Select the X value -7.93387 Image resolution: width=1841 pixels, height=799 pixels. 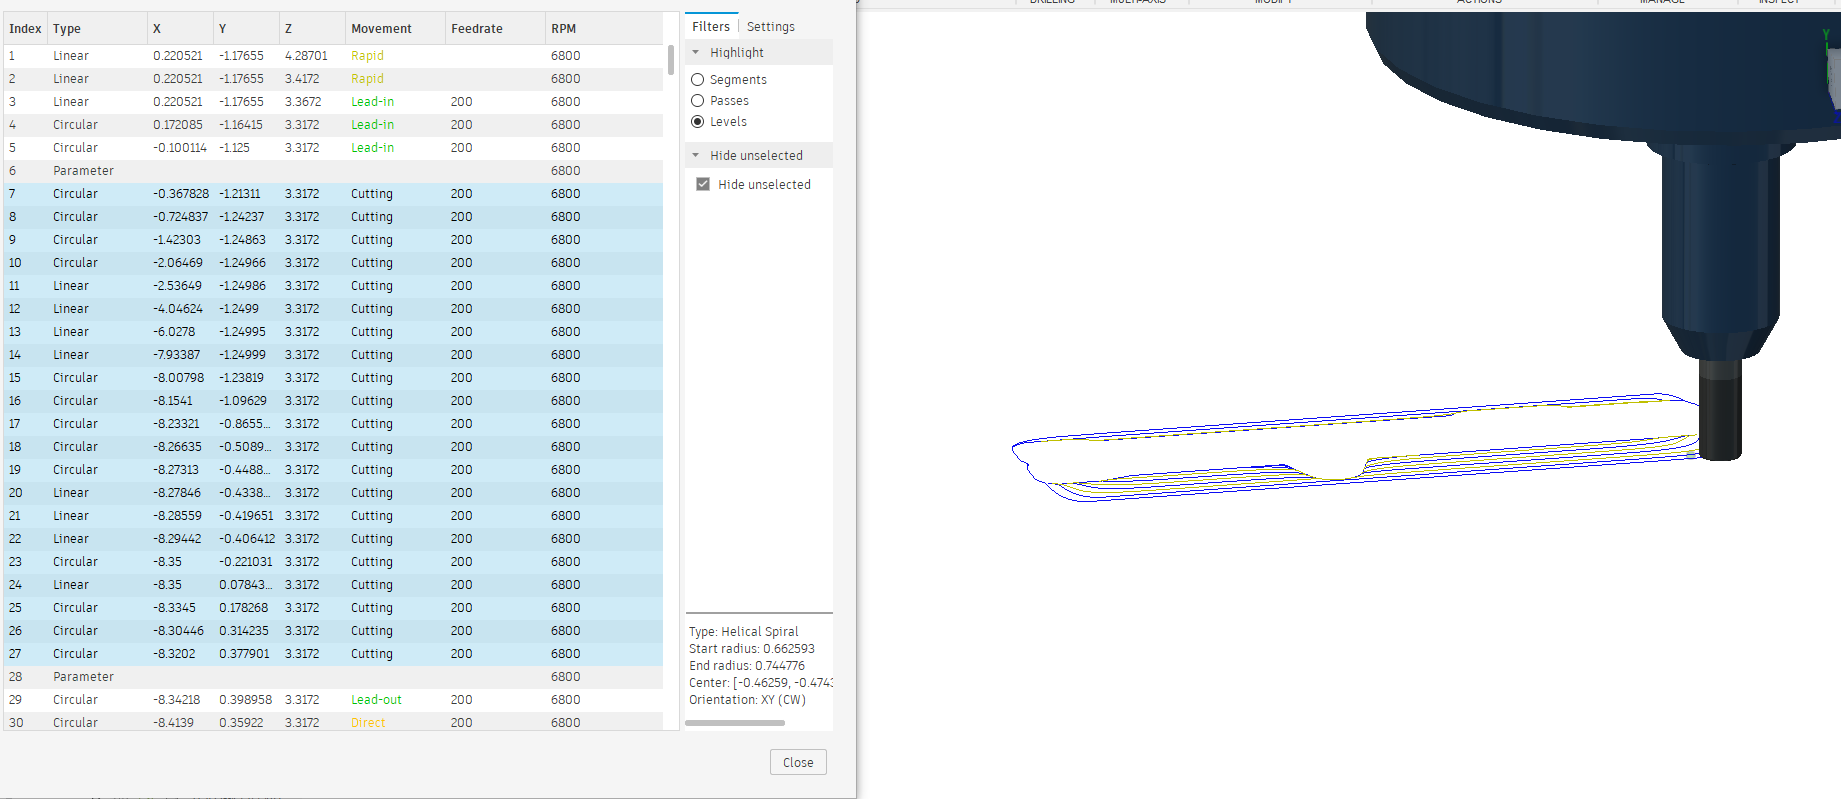(177, 355)
